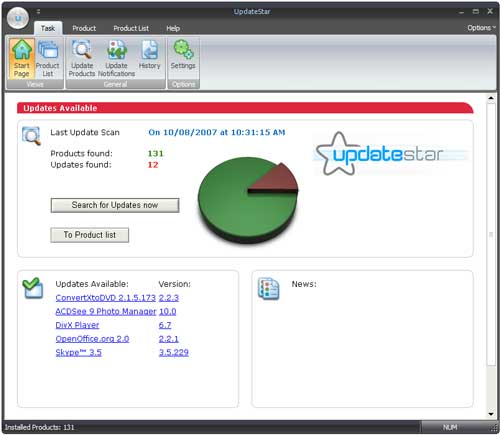Click the Updates Available checkmark icon
This screenshot has height=435, width=500.
click(33, 288)
